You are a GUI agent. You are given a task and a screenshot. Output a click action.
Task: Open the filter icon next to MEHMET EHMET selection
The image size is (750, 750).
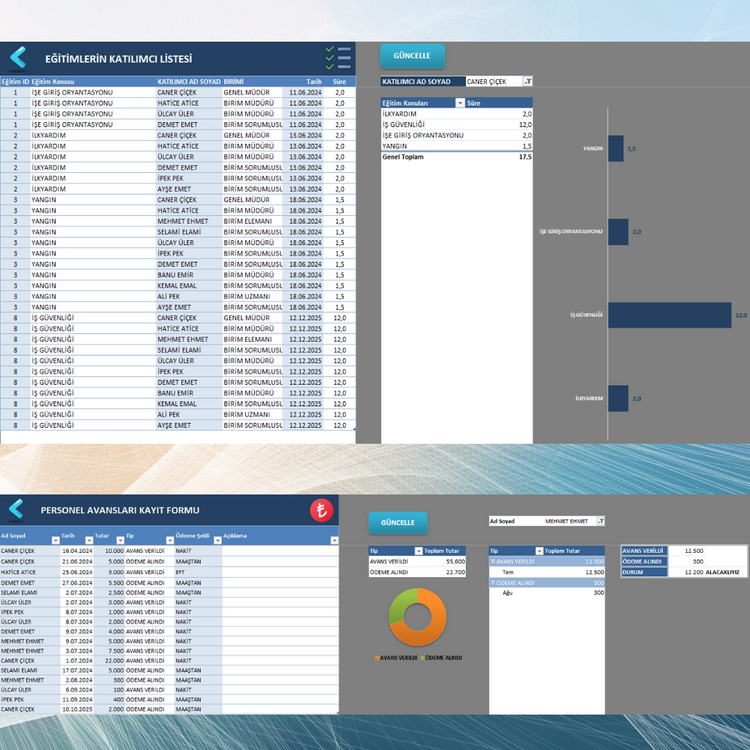coord(601,521)
